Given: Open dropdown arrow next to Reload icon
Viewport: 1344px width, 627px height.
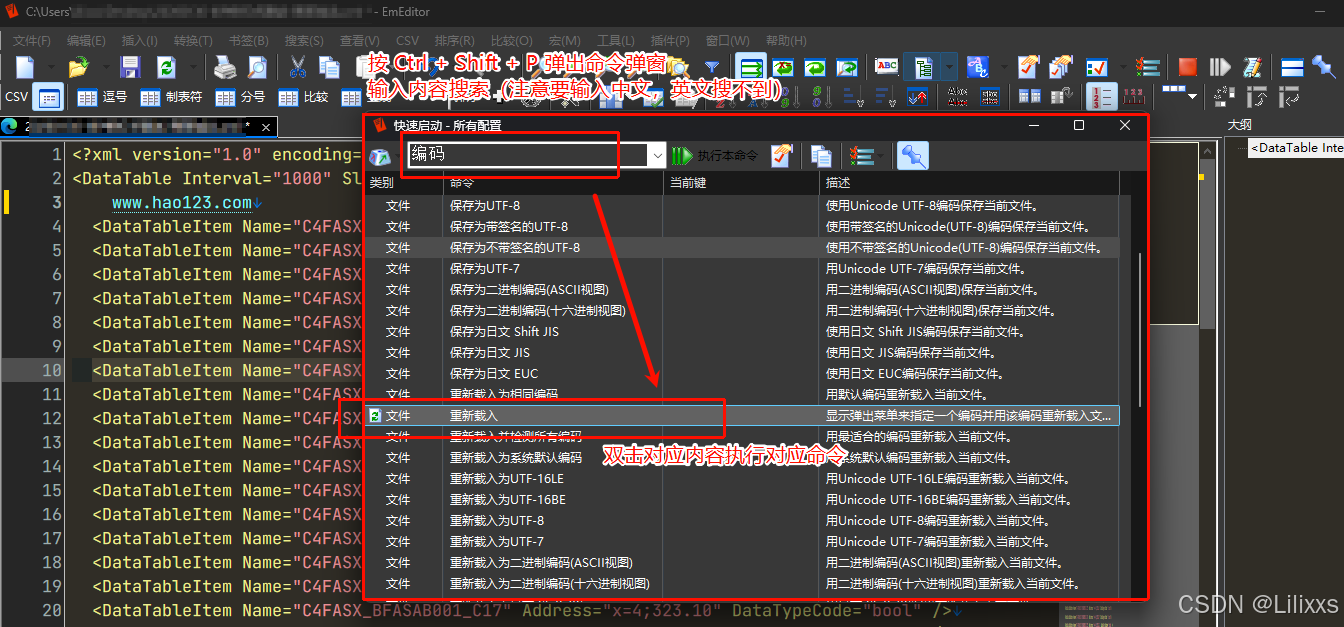Looking at the screenshot, I should coord(193,68).
